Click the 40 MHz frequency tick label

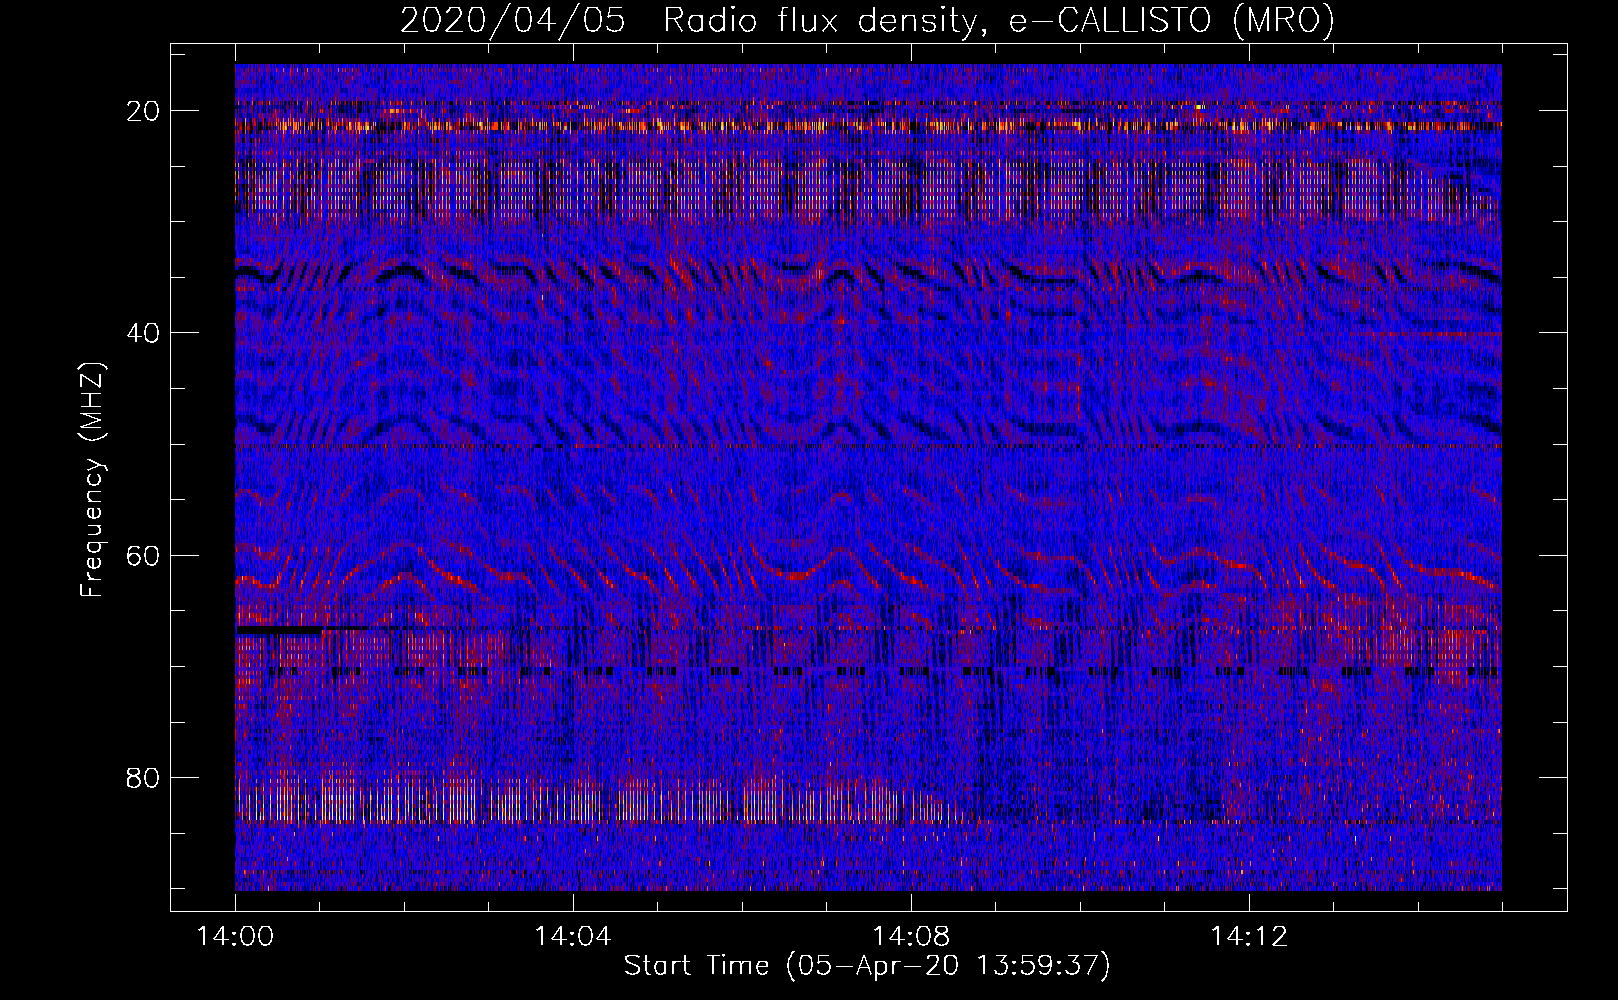tap(144, 333)
